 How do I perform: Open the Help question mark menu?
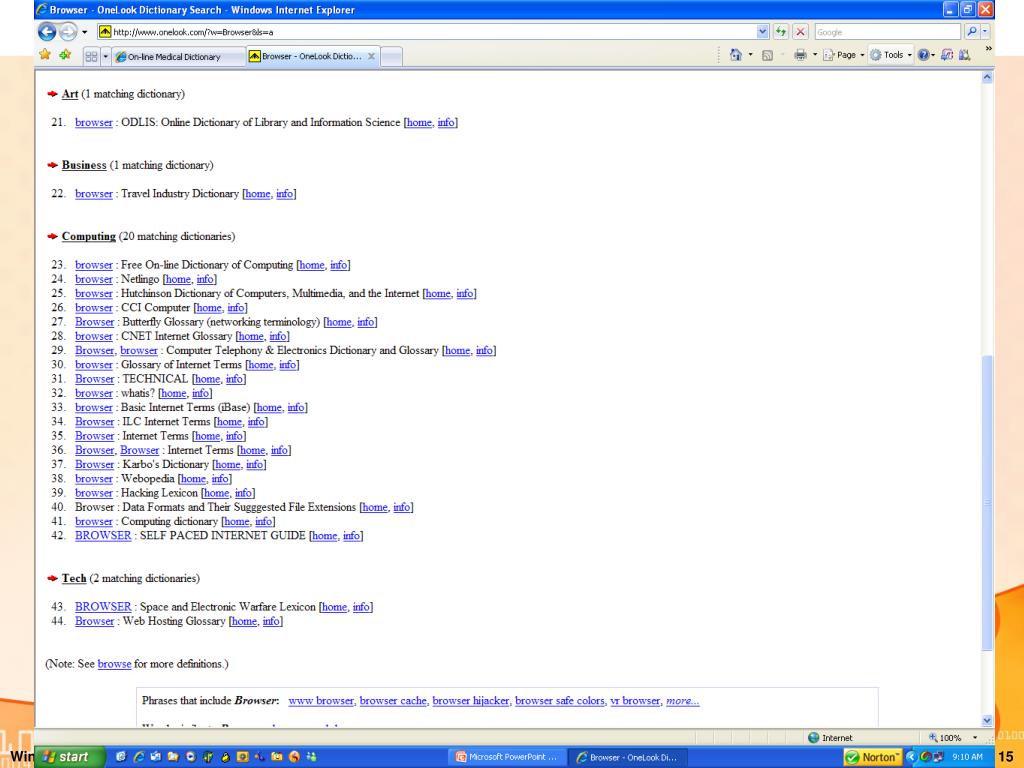(926, 55)
